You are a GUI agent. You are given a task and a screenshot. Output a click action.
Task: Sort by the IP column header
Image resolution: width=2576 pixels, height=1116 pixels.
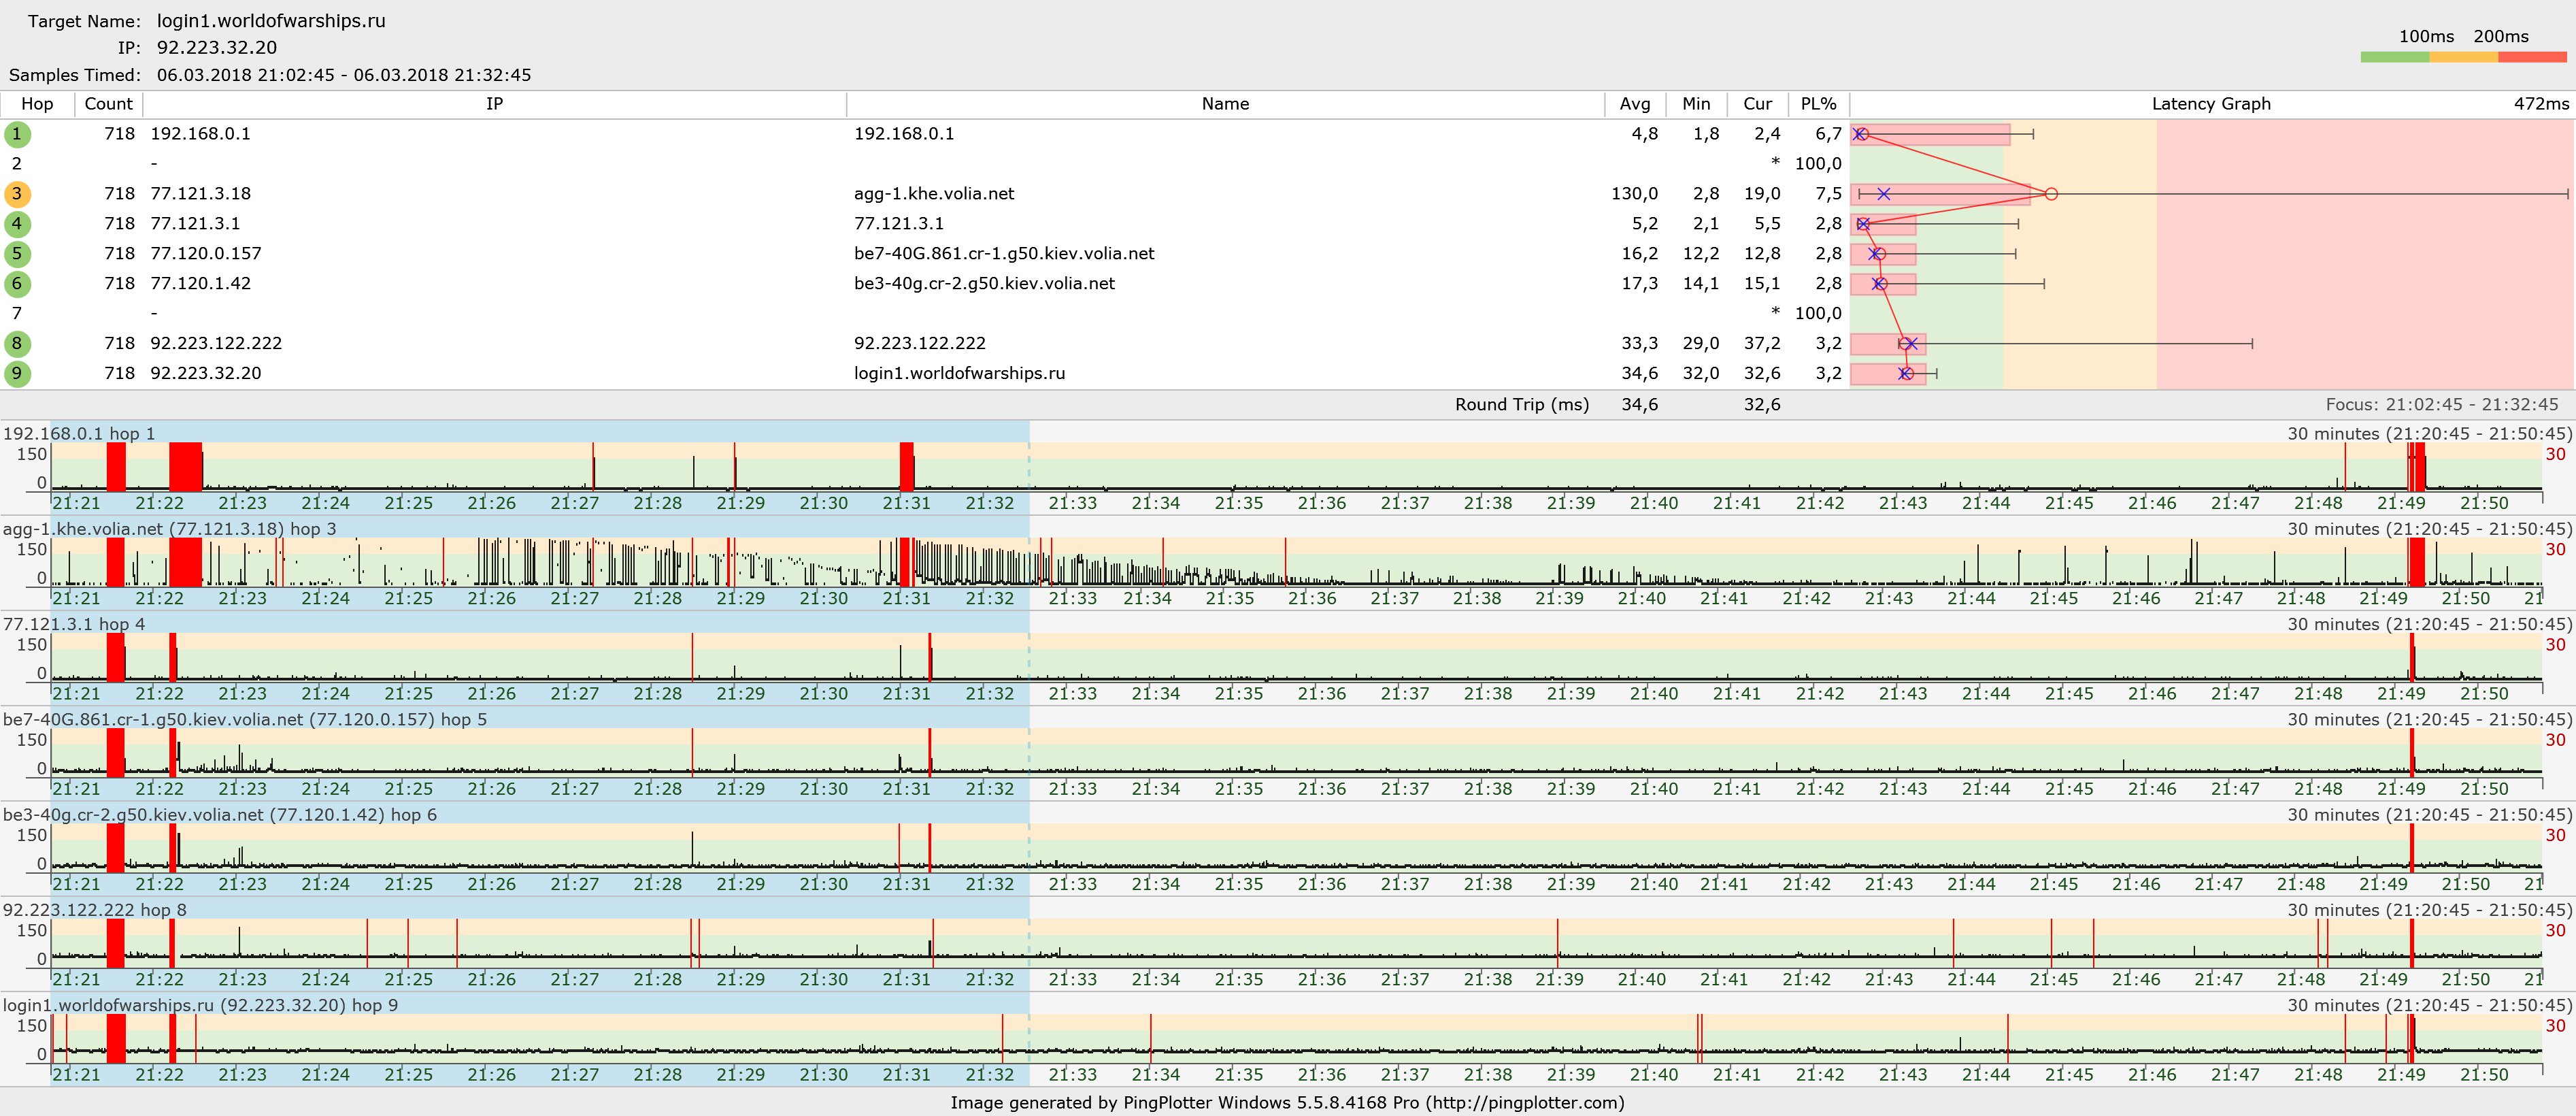[x=494, y=104]
